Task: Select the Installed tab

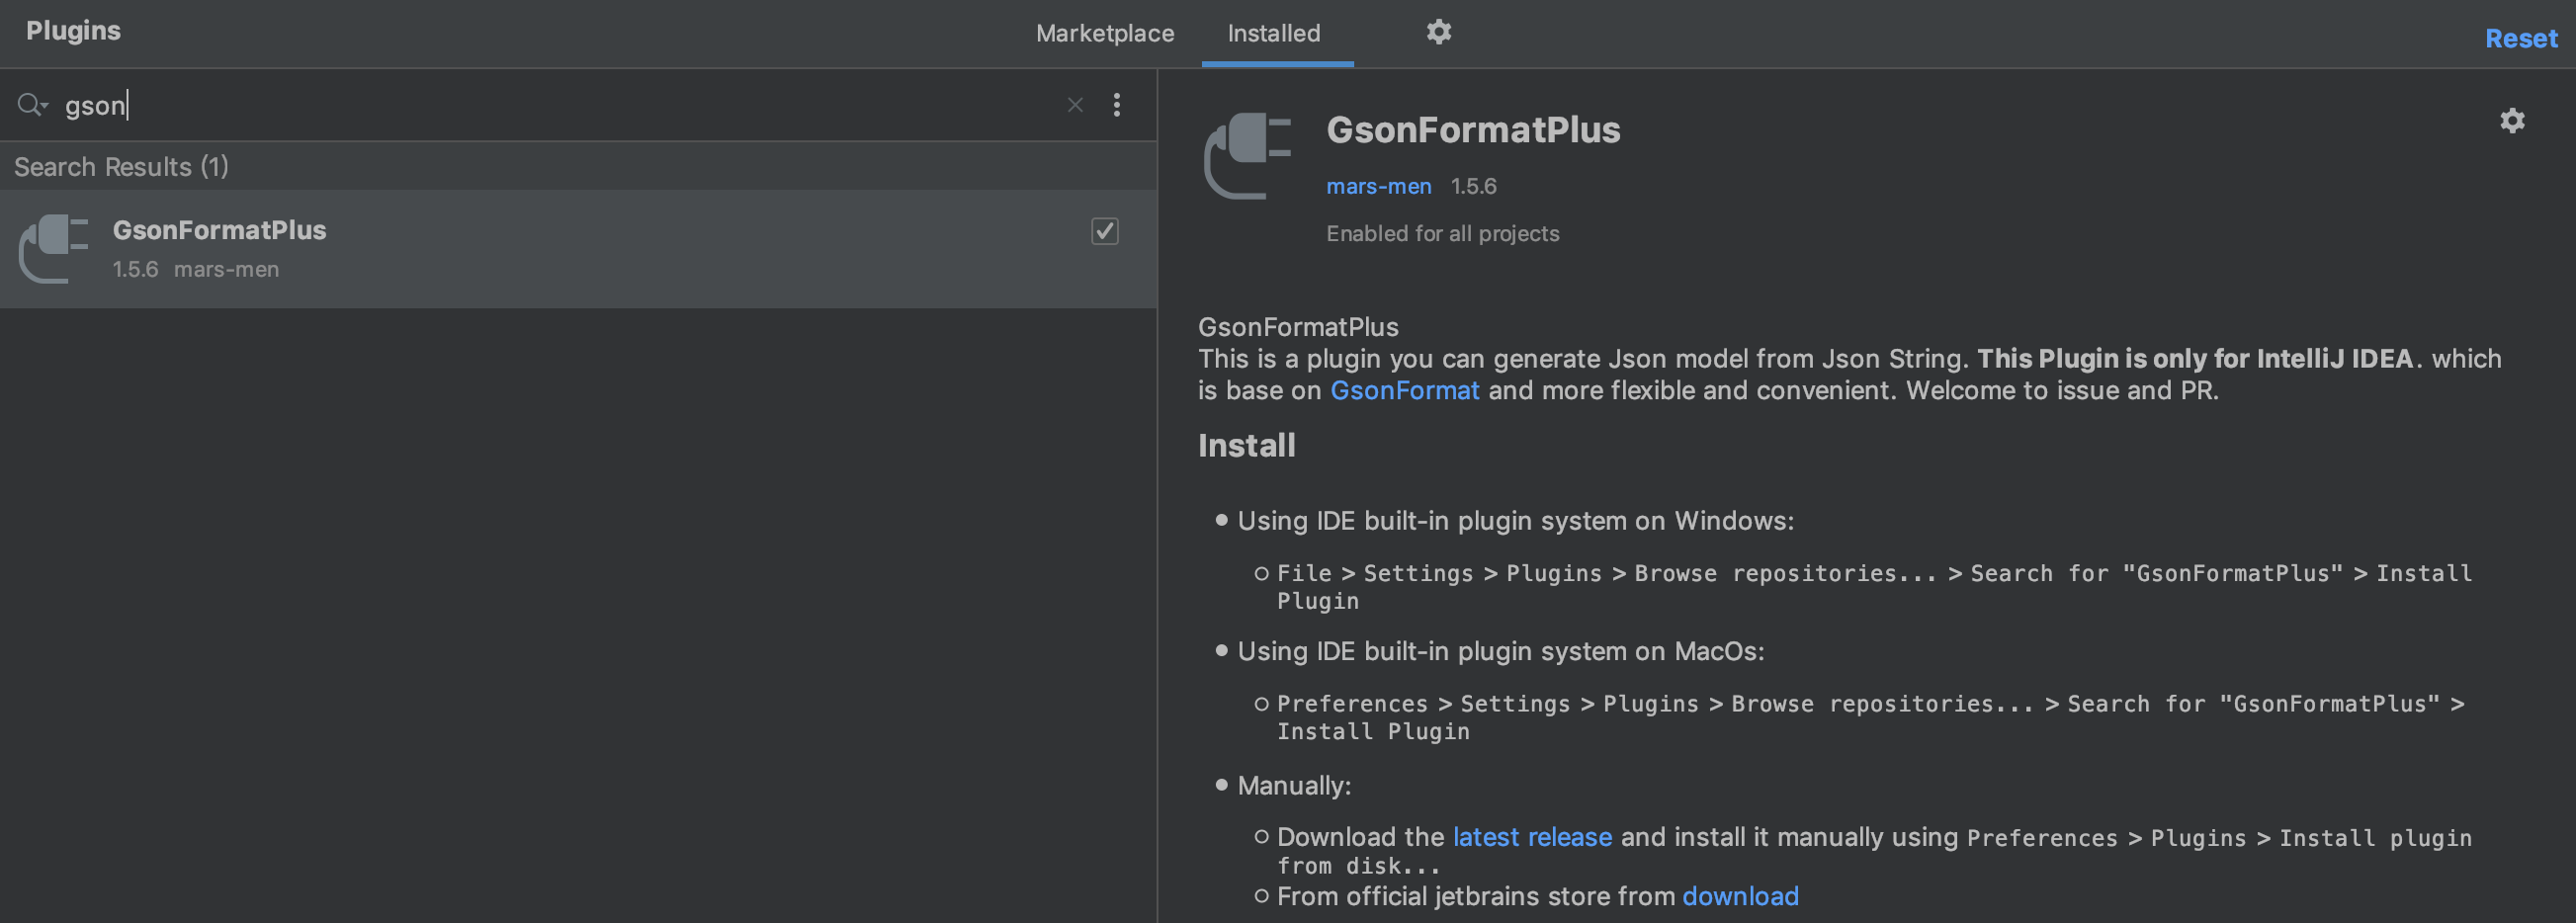Action: point(1274,33)
